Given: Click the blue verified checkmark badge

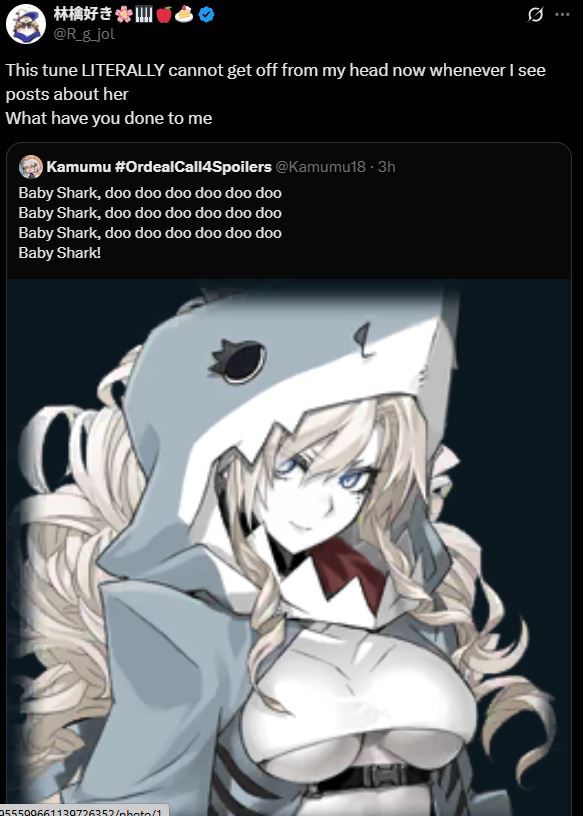Looking at the screenshot, I should [207, 15].
